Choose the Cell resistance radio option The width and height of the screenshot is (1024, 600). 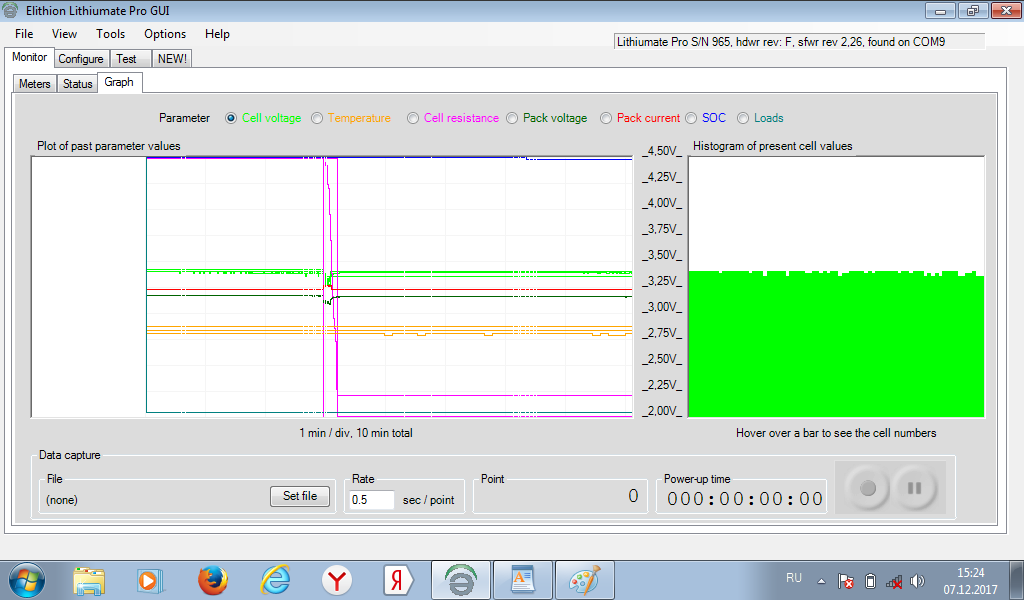(x=413, y=118)
